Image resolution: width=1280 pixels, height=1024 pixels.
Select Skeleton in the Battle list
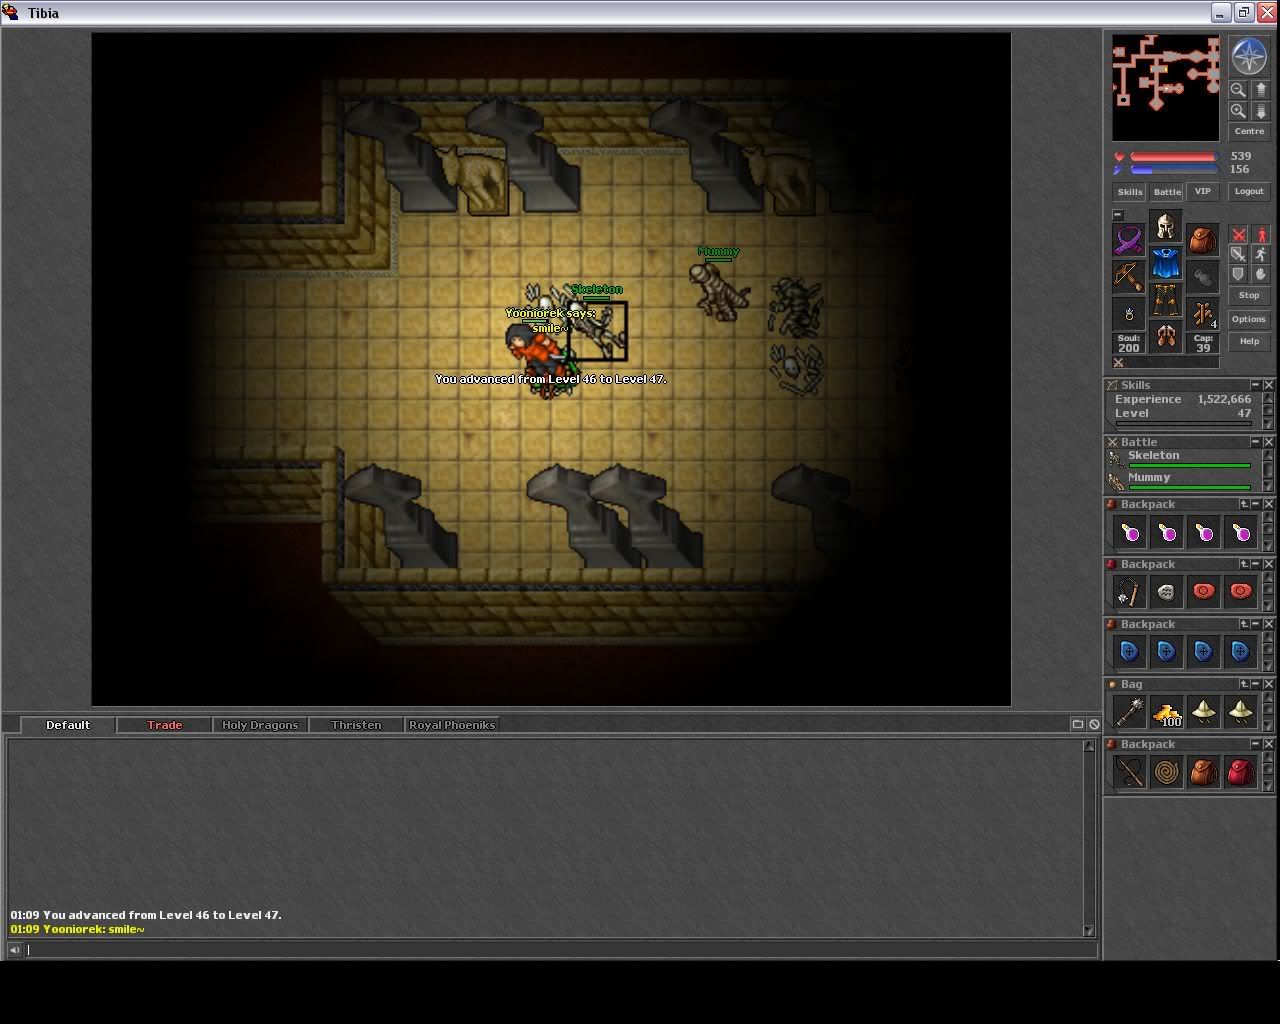[x=1180, y=458]
